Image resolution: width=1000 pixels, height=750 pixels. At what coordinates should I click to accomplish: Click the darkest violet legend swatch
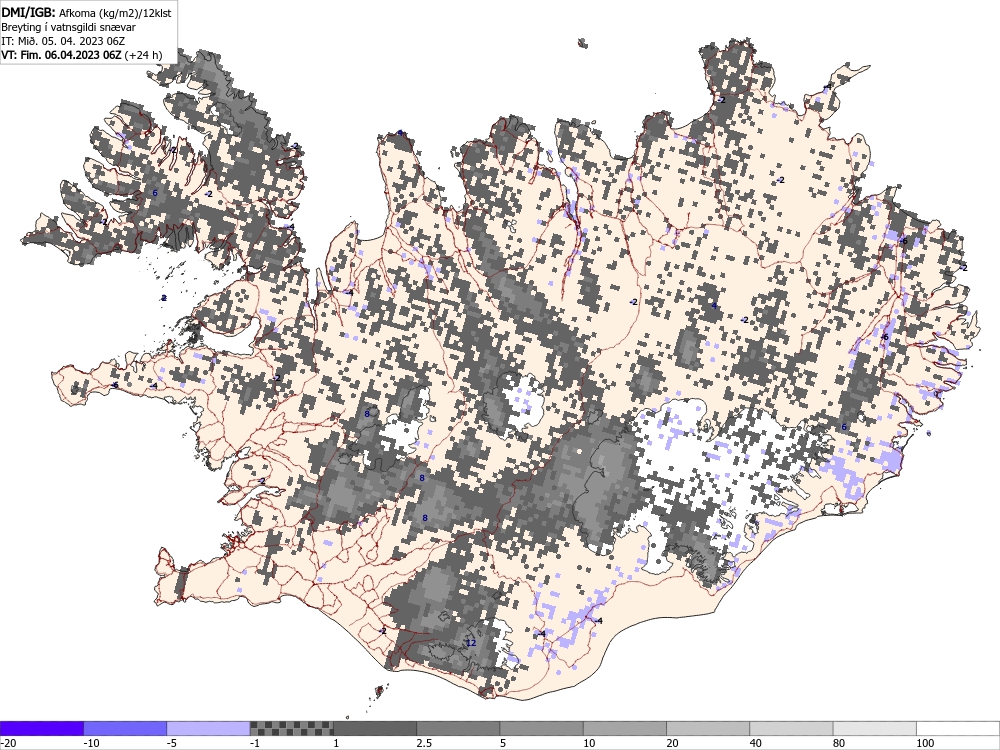coord(41,728)
